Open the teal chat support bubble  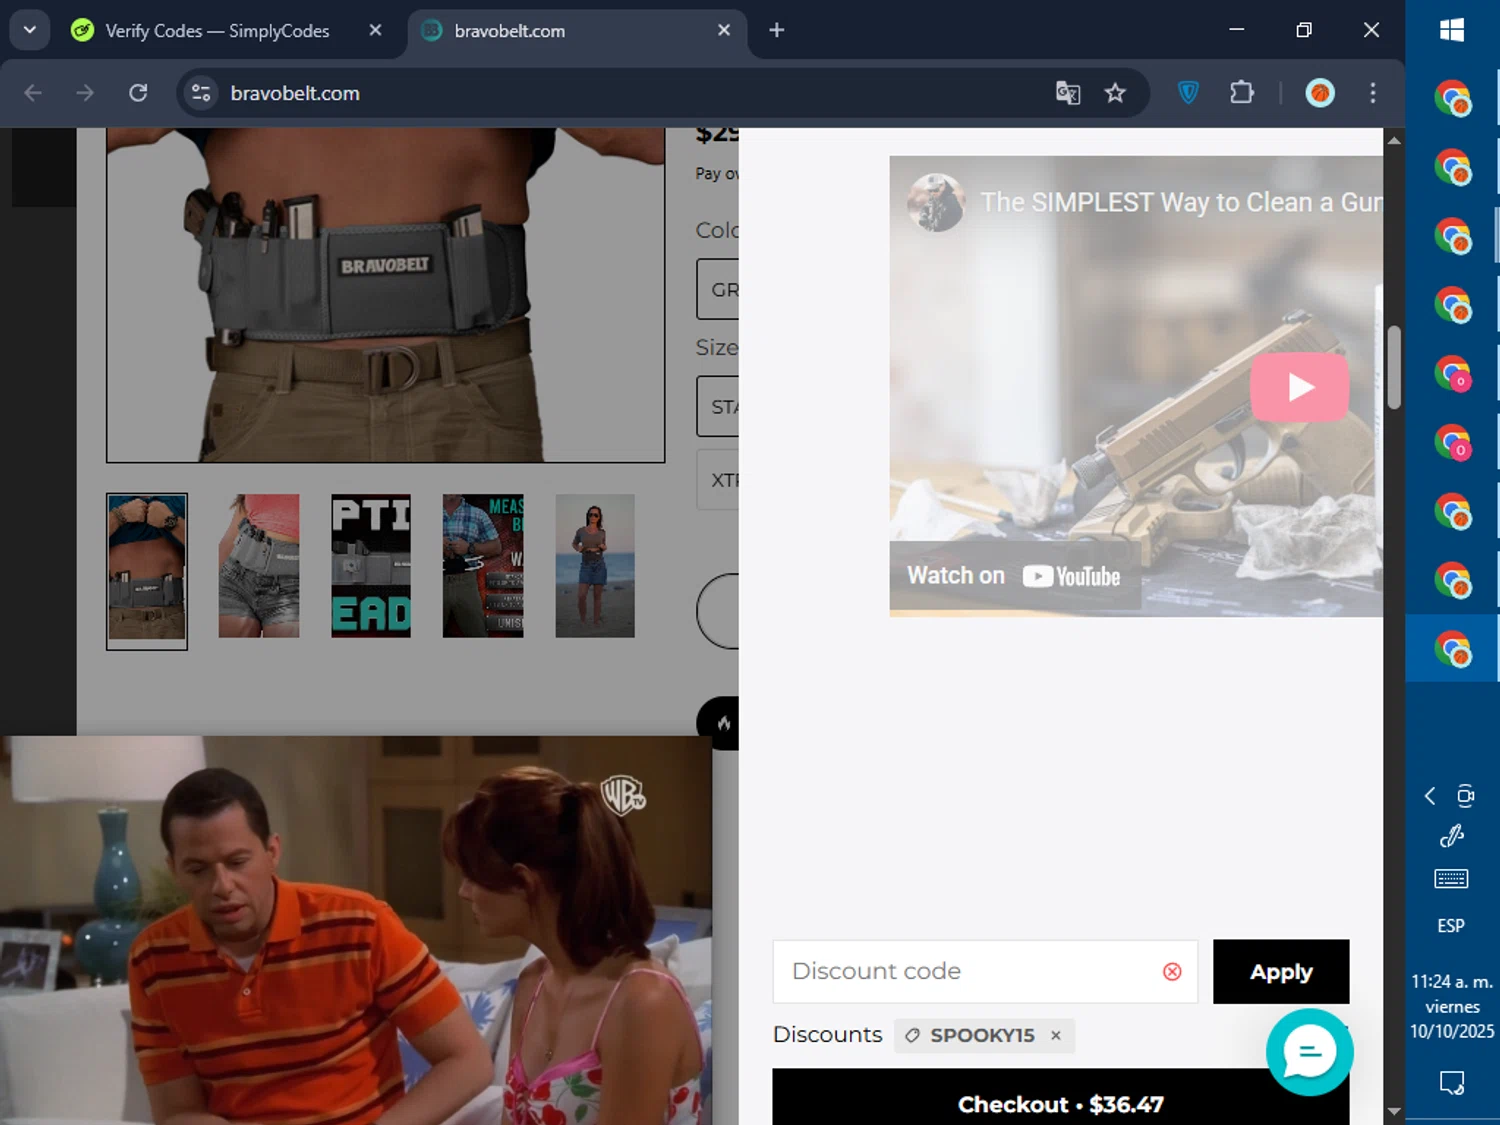point(1309,1052)
